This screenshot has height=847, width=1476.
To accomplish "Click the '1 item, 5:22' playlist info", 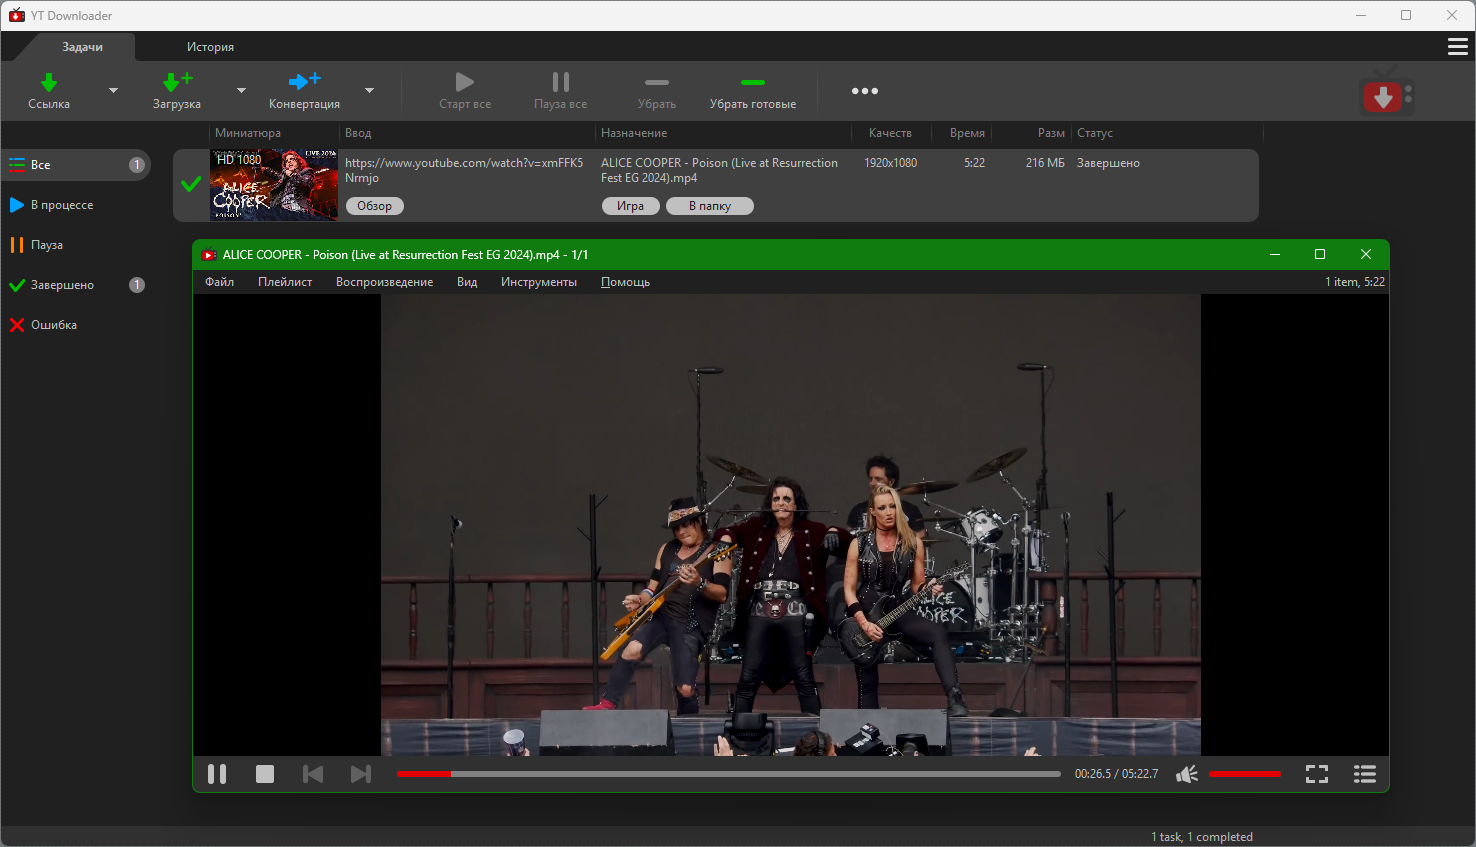I will point(1355,282).
